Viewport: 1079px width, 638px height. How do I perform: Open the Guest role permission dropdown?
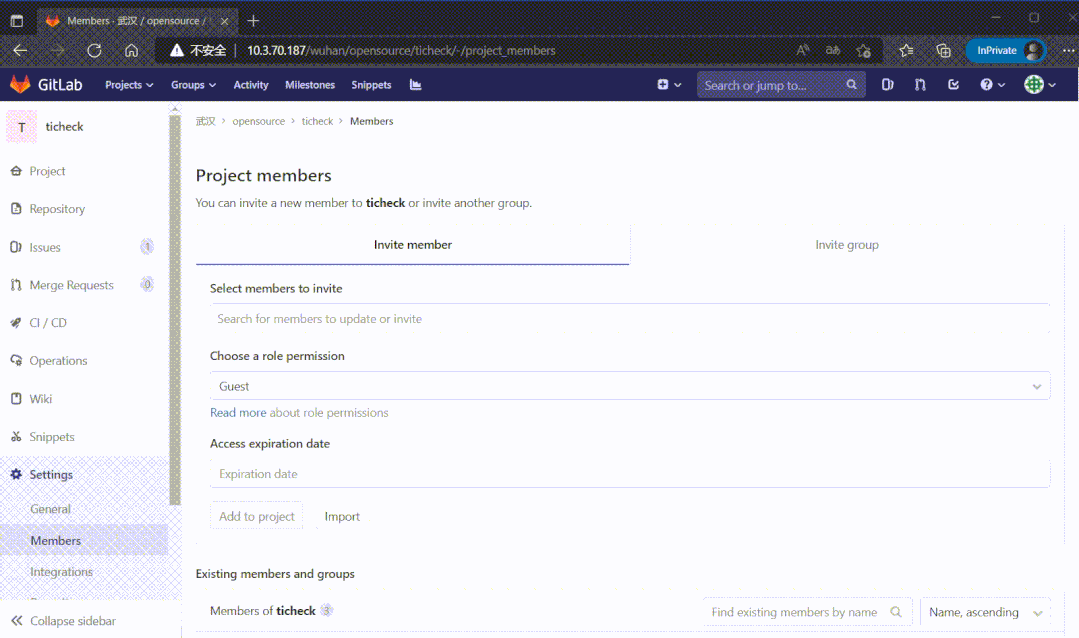629,386
